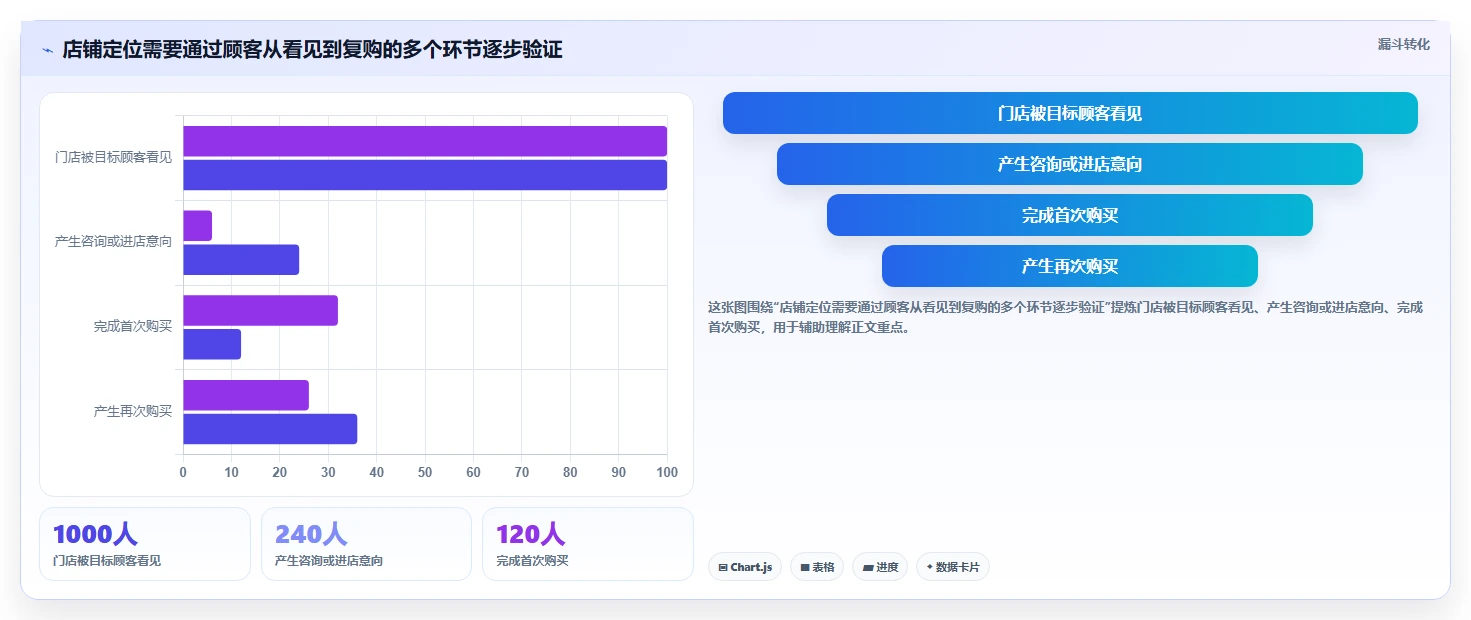
Task: Click the 完成首次购买 caption under 120人
Action: pos(532,561)
